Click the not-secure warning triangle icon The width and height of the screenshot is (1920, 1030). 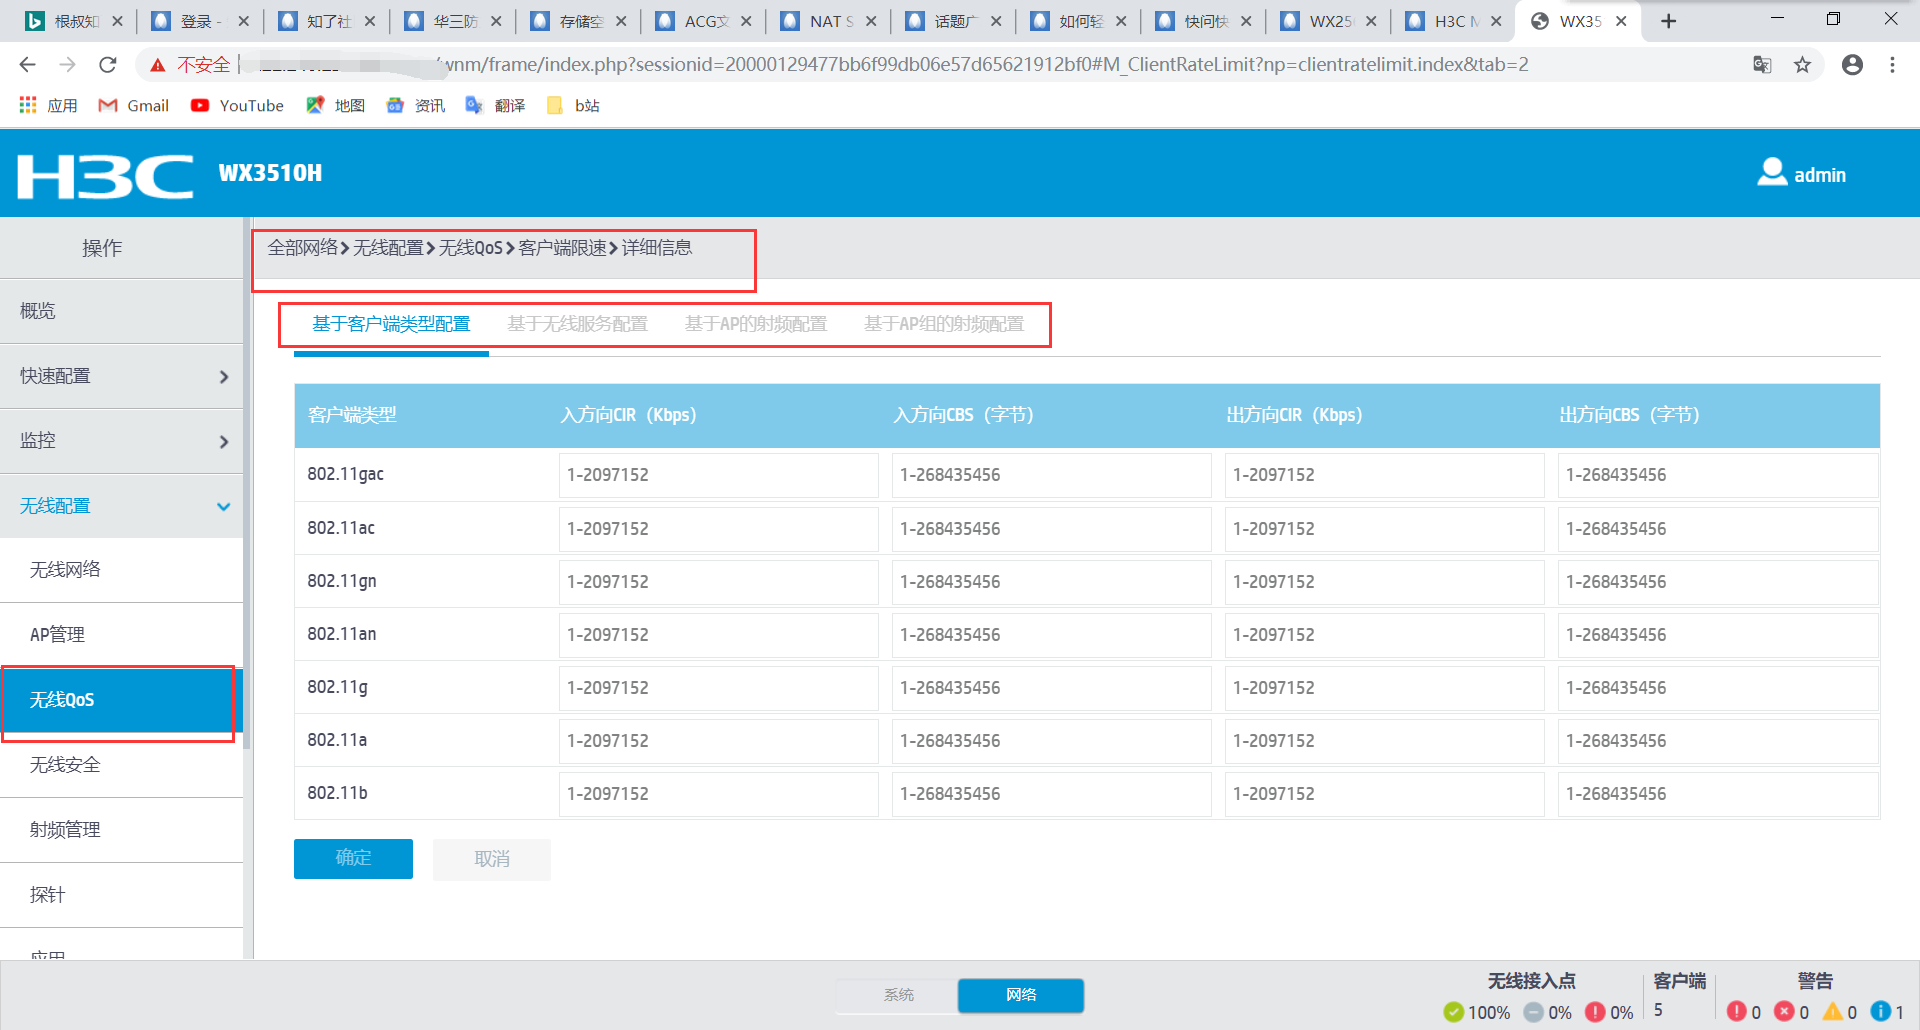tap(157, 65)
